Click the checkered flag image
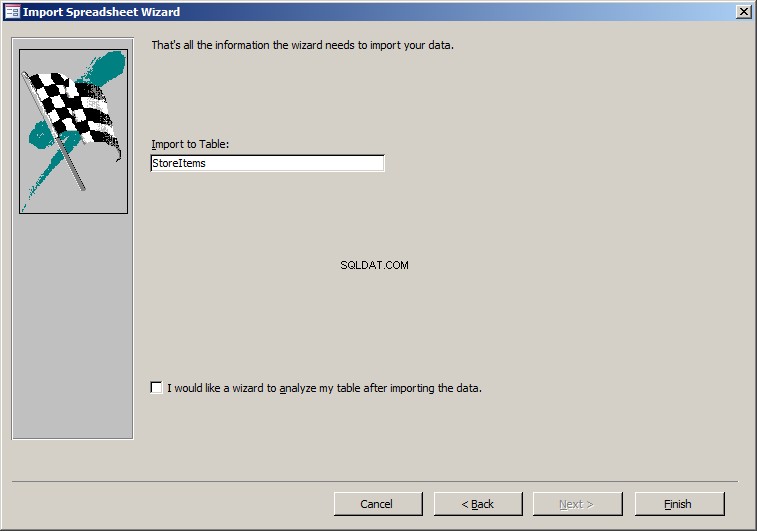 coord(73,131)
